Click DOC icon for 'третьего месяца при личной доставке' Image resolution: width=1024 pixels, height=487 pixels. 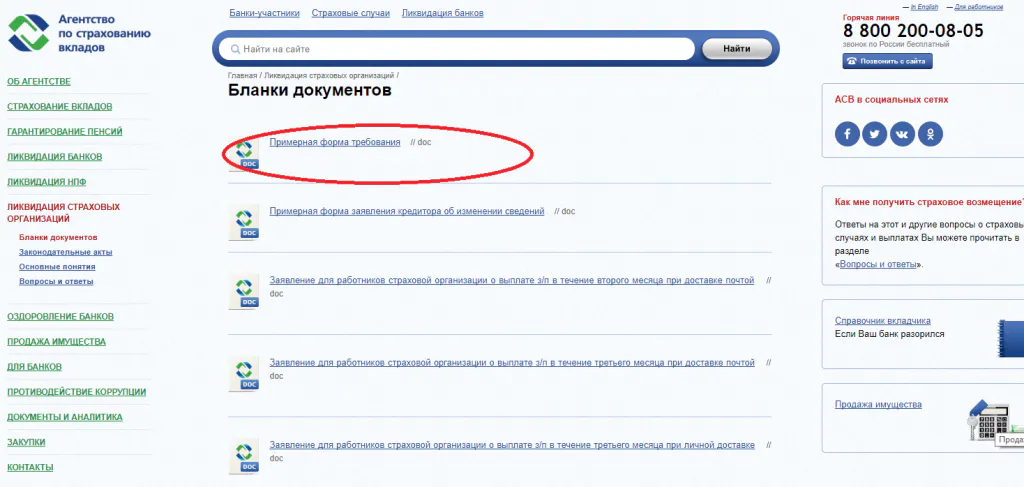click(244, 457)
